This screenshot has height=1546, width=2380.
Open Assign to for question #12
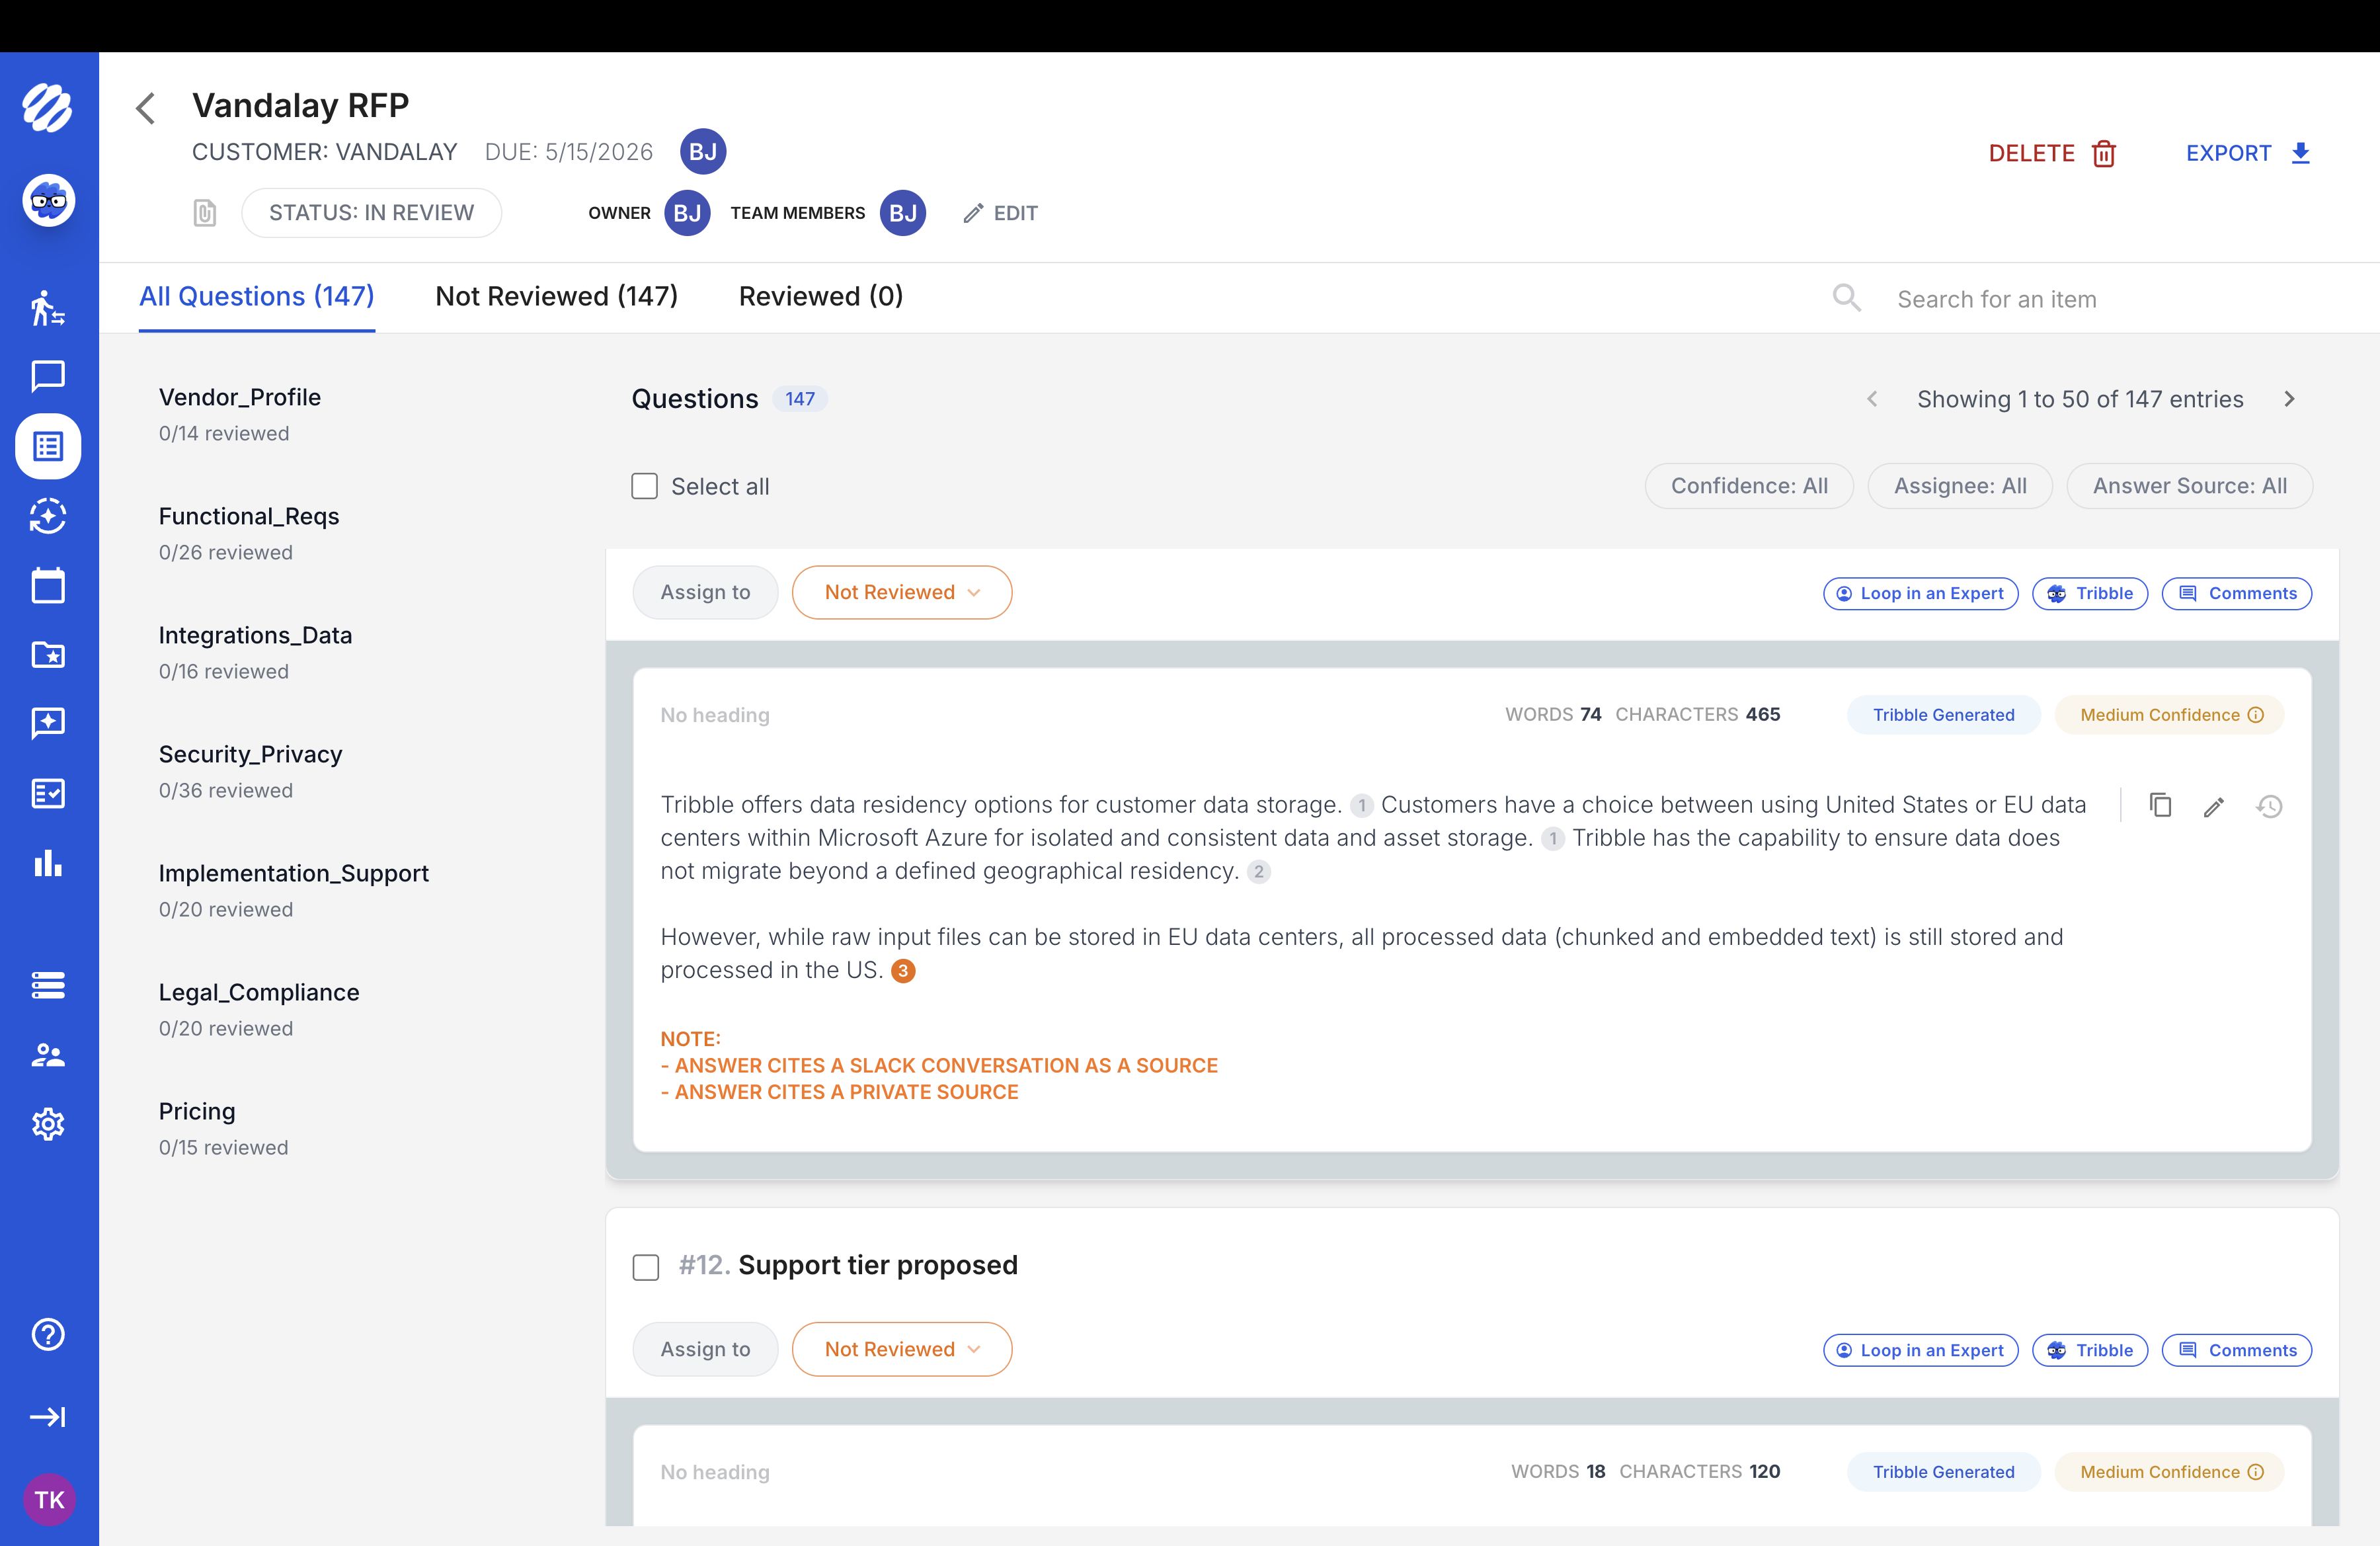pyautogui.click(x=705, y=1349)
